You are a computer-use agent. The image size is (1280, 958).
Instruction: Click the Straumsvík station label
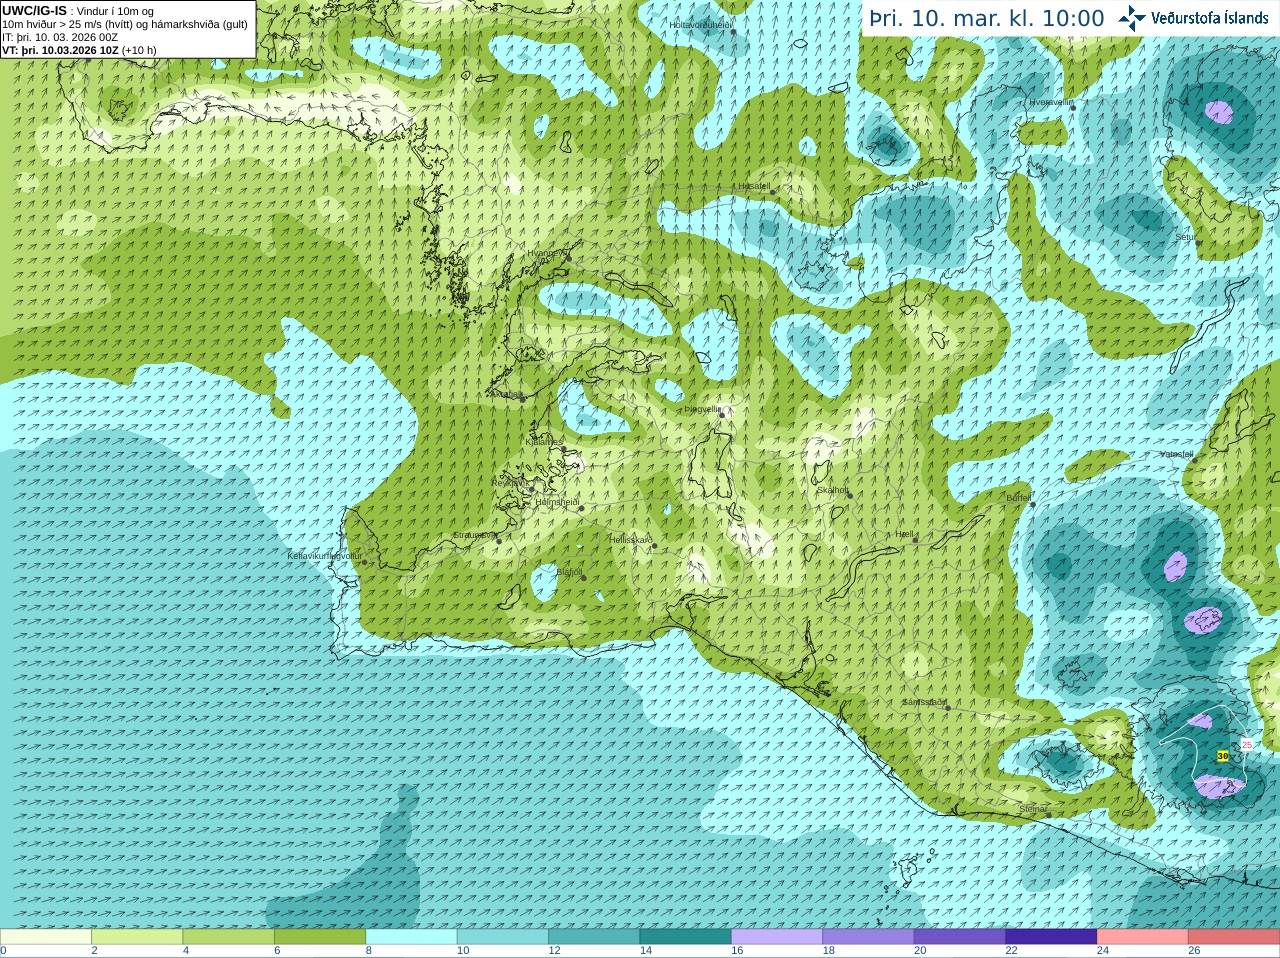474,535
